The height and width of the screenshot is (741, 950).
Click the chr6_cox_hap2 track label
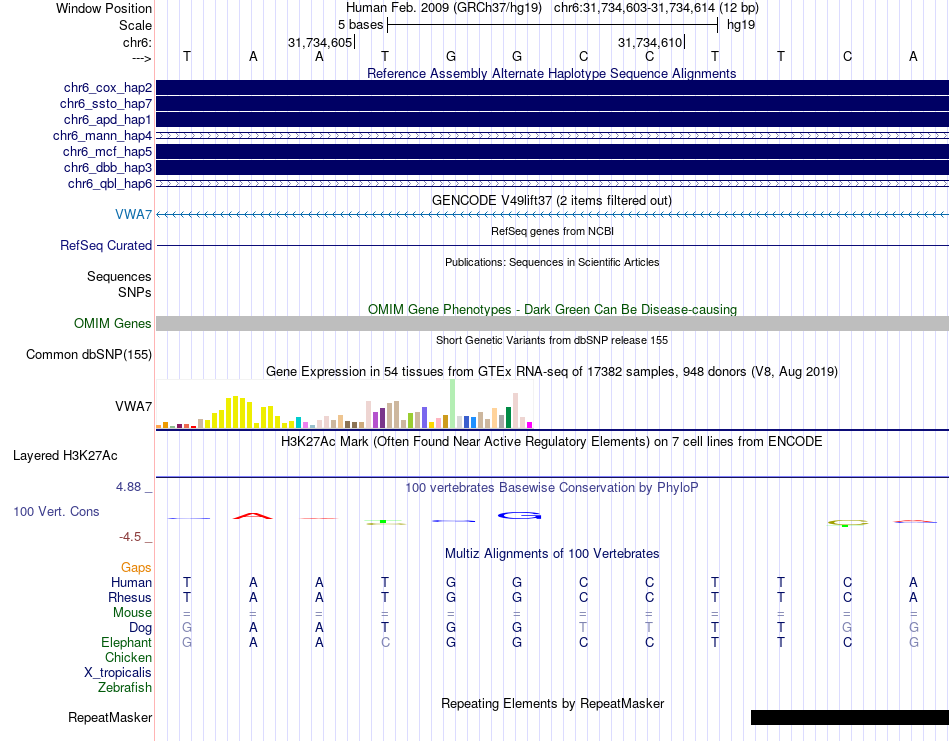108,88
